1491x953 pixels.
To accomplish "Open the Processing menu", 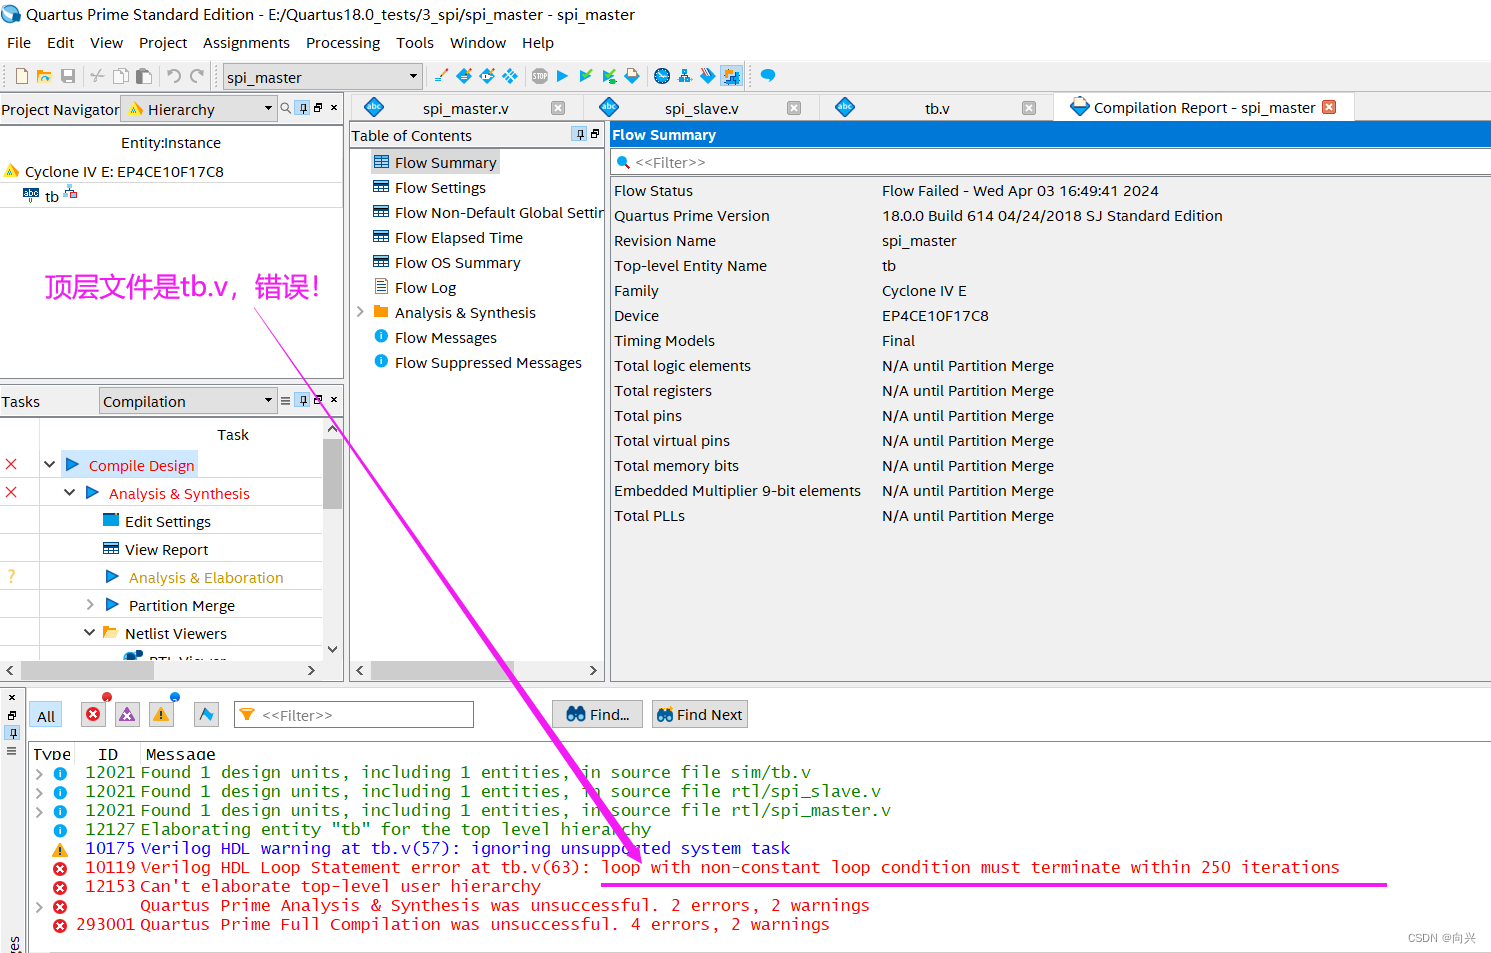I will [343, 43].
